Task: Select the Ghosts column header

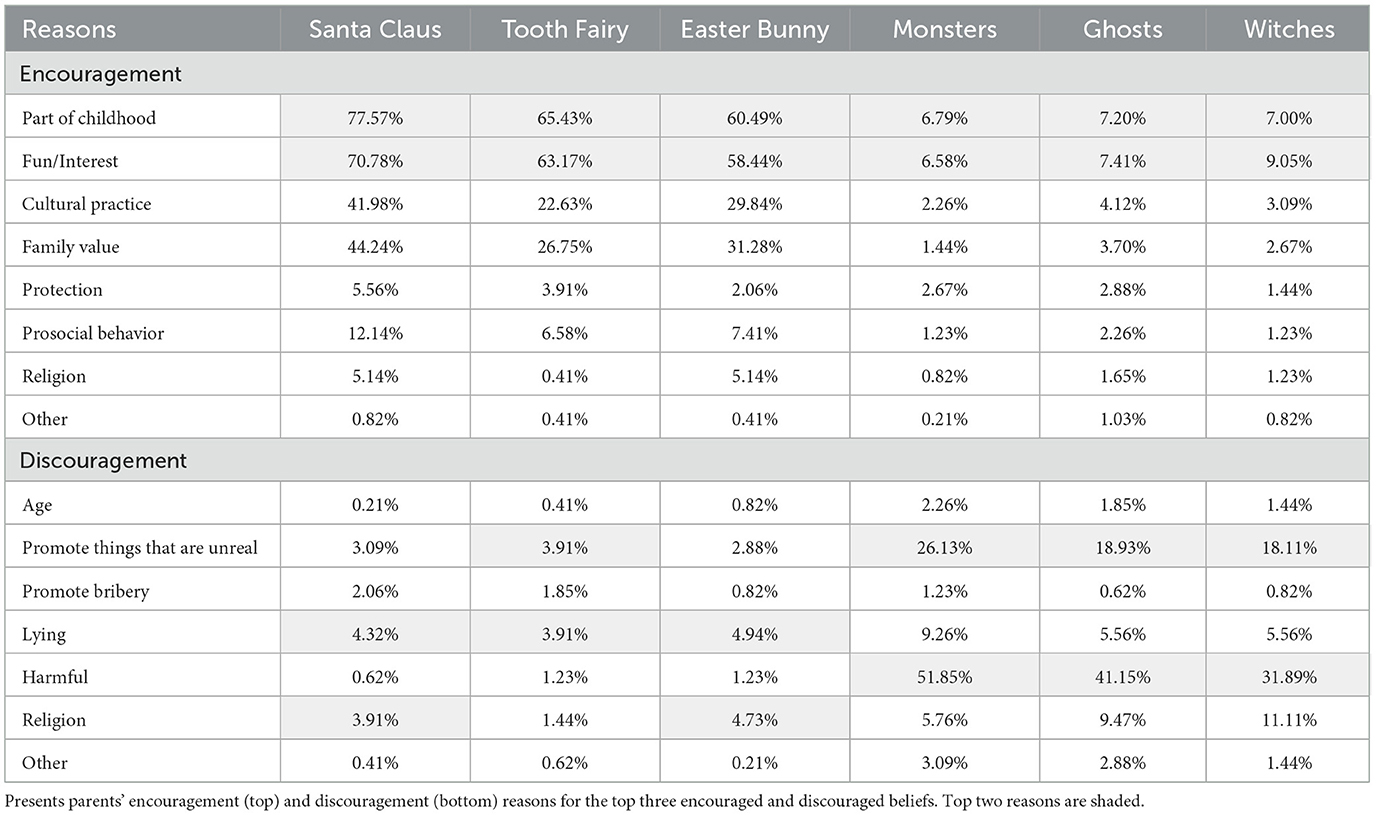Action: [1123, 29]
